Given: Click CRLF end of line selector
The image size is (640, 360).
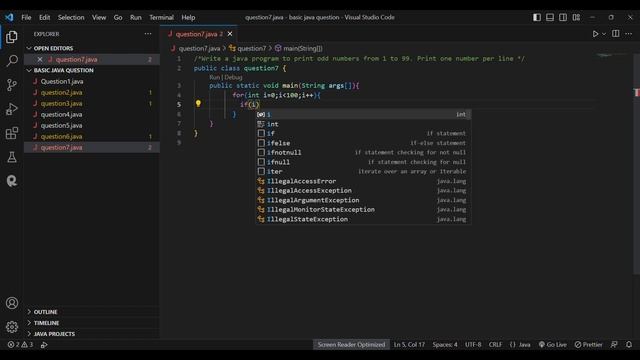Looking at the screenshot, I should coord(495,344).
